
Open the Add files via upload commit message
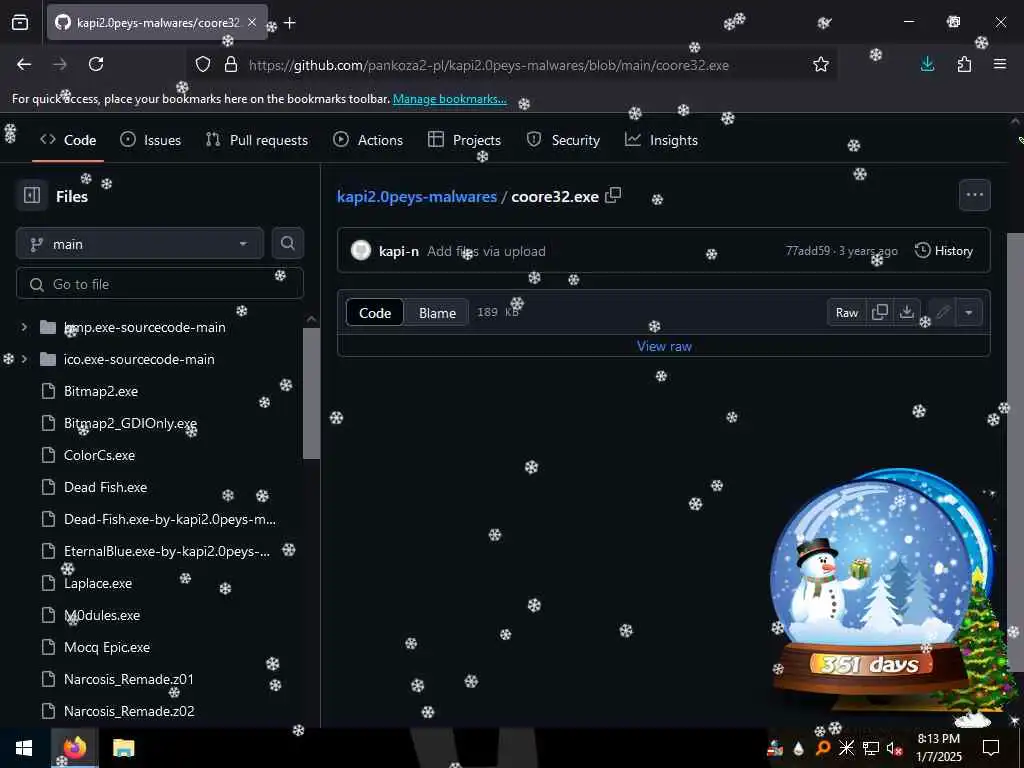coord(486,251)
